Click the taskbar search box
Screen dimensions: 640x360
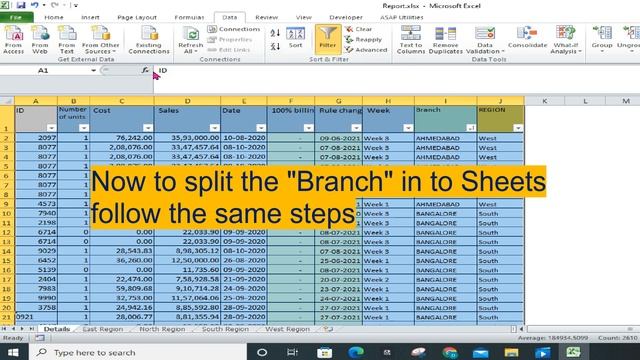tap(138, 352)
